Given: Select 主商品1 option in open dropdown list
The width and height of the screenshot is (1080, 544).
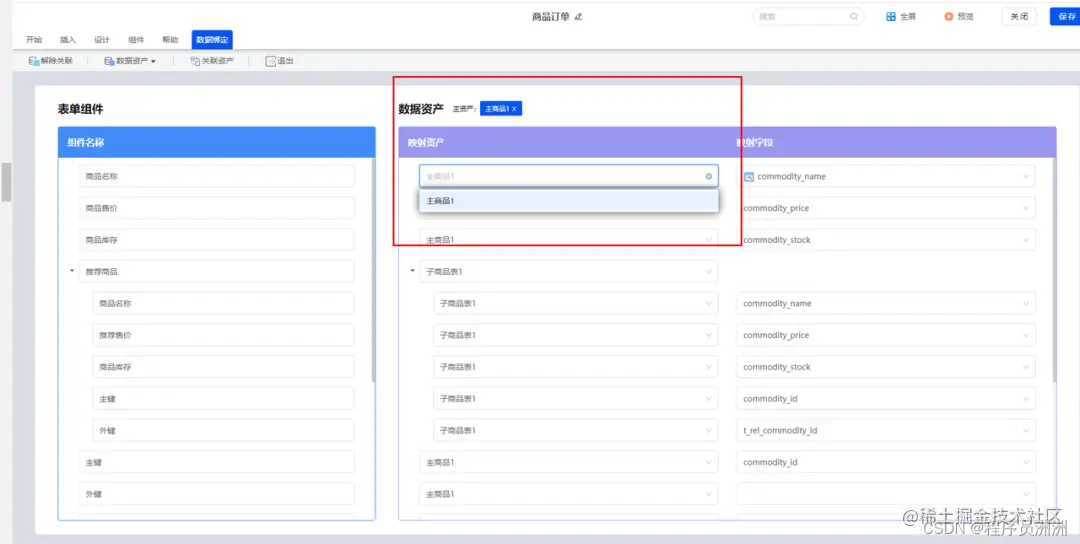Looking at the screenshot, I should click(569, 201).
